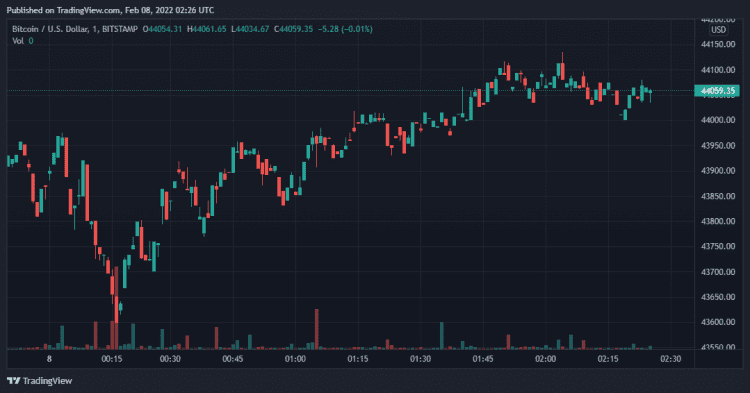Click the Published on TradingView.com header text
750x393 pixels.
110,10
